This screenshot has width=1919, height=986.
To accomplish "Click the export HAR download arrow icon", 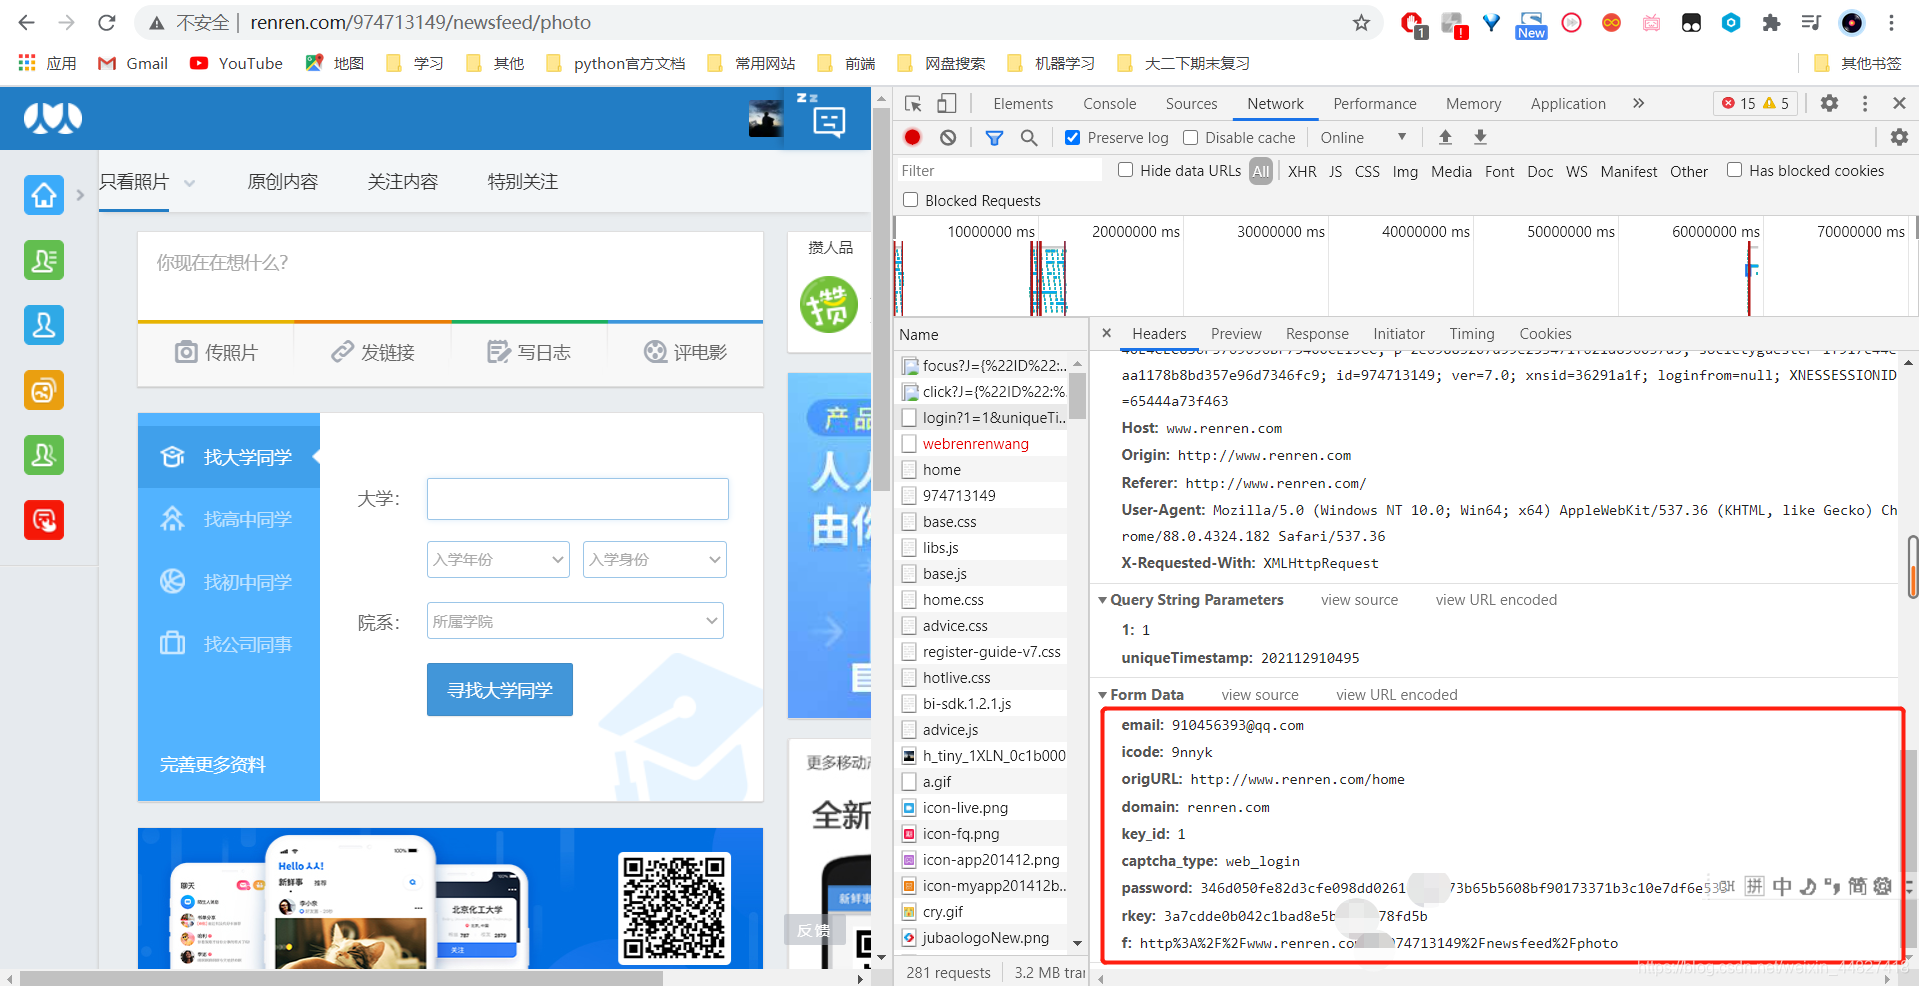I will (x=1481, y=137).
